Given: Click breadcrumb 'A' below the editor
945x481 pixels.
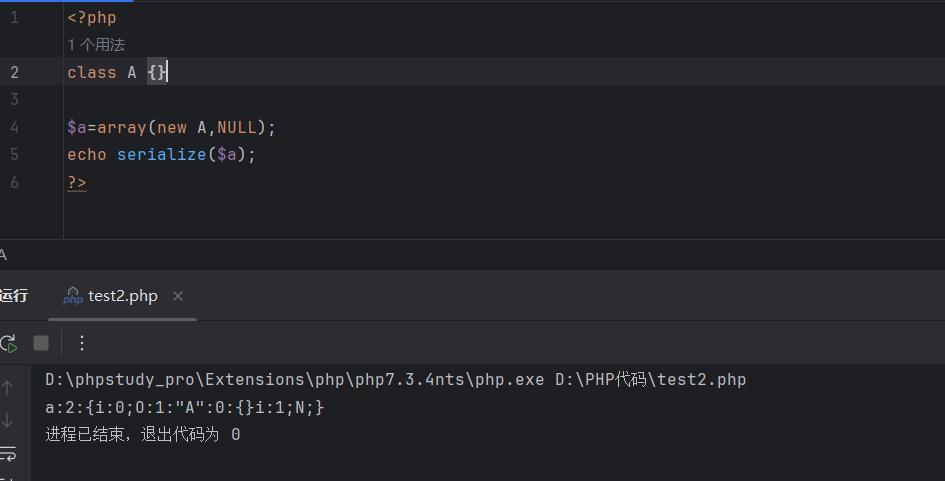Looking at the screenshot, I should 3,255.
